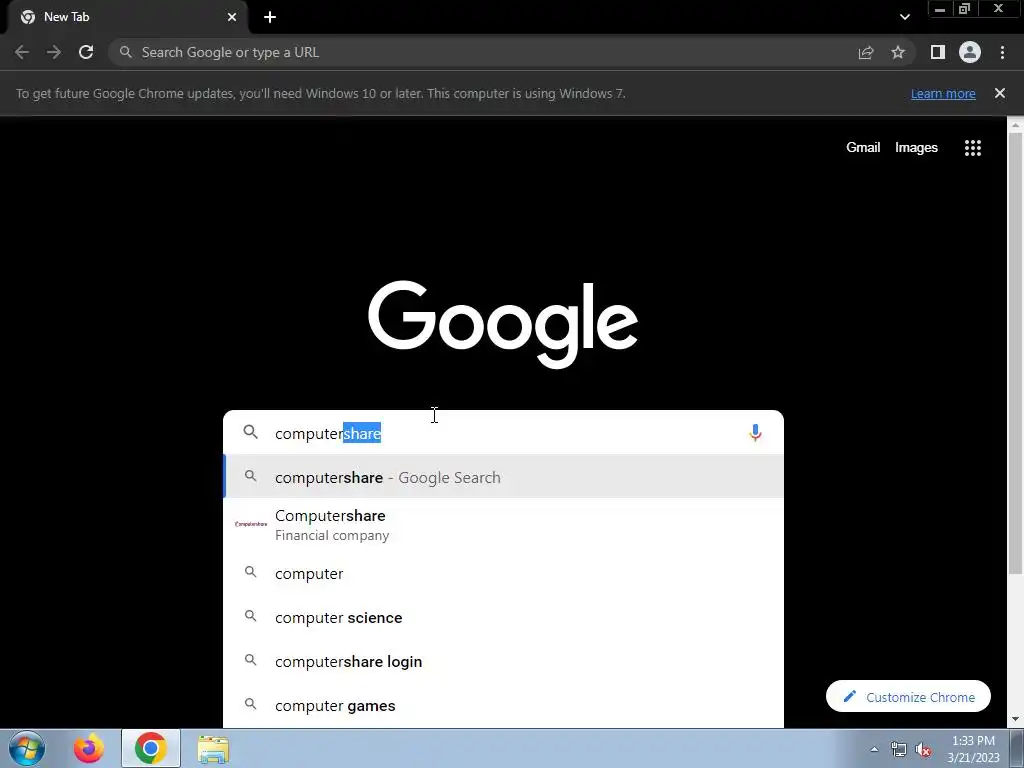Open Gmail link
The height and width of the screenshot is (768, 1024).
pos(863,148)
